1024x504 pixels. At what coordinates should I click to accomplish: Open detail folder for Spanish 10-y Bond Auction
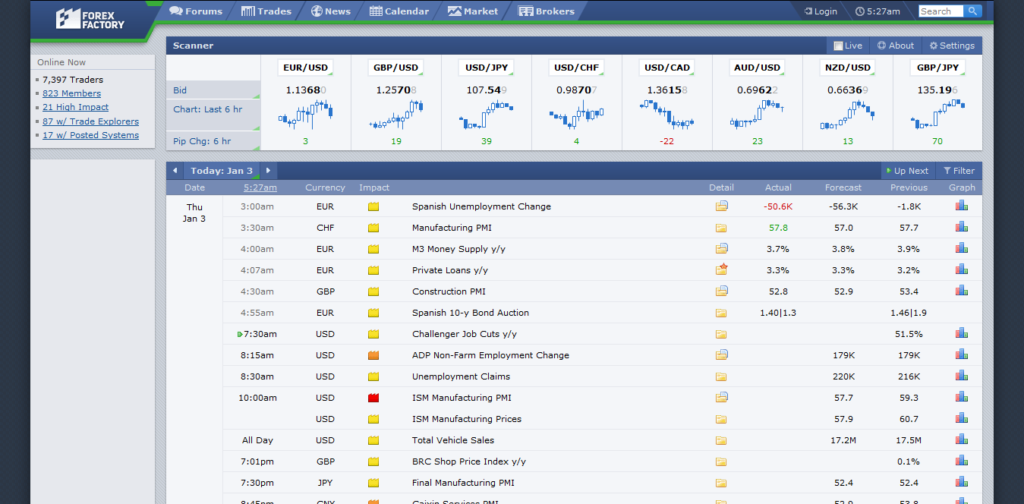pyautogui.click(x=721, y=313)
